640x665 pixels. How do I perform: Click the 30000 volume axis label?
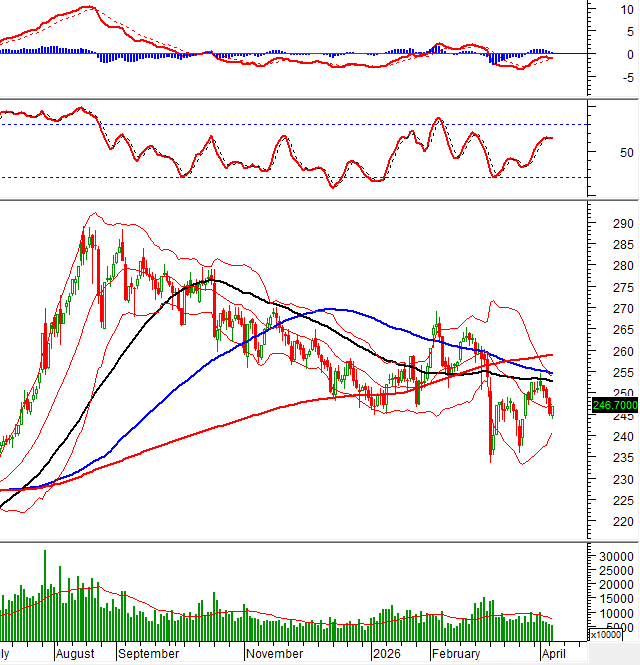(x=615, y=556)
